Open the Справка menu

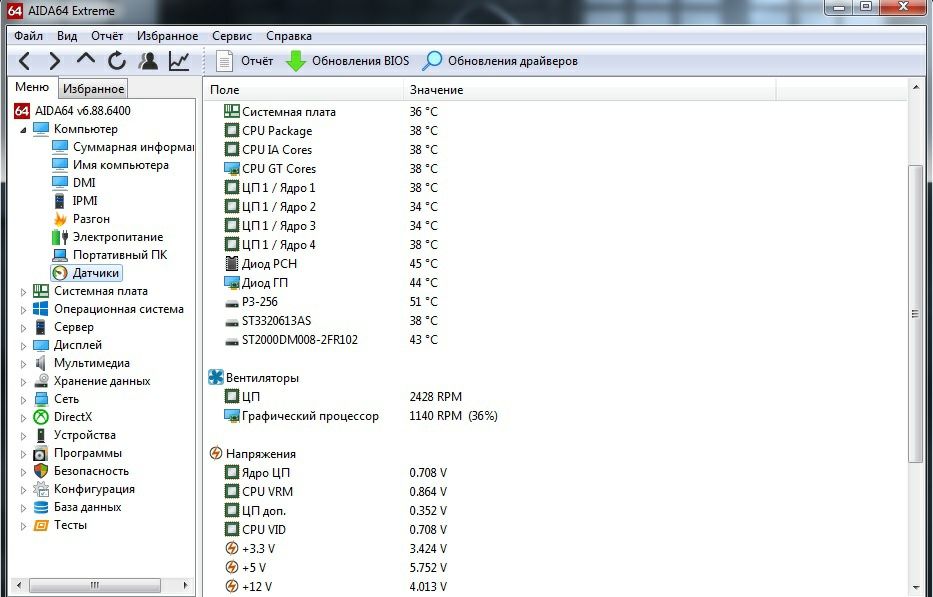pos(289,36)
